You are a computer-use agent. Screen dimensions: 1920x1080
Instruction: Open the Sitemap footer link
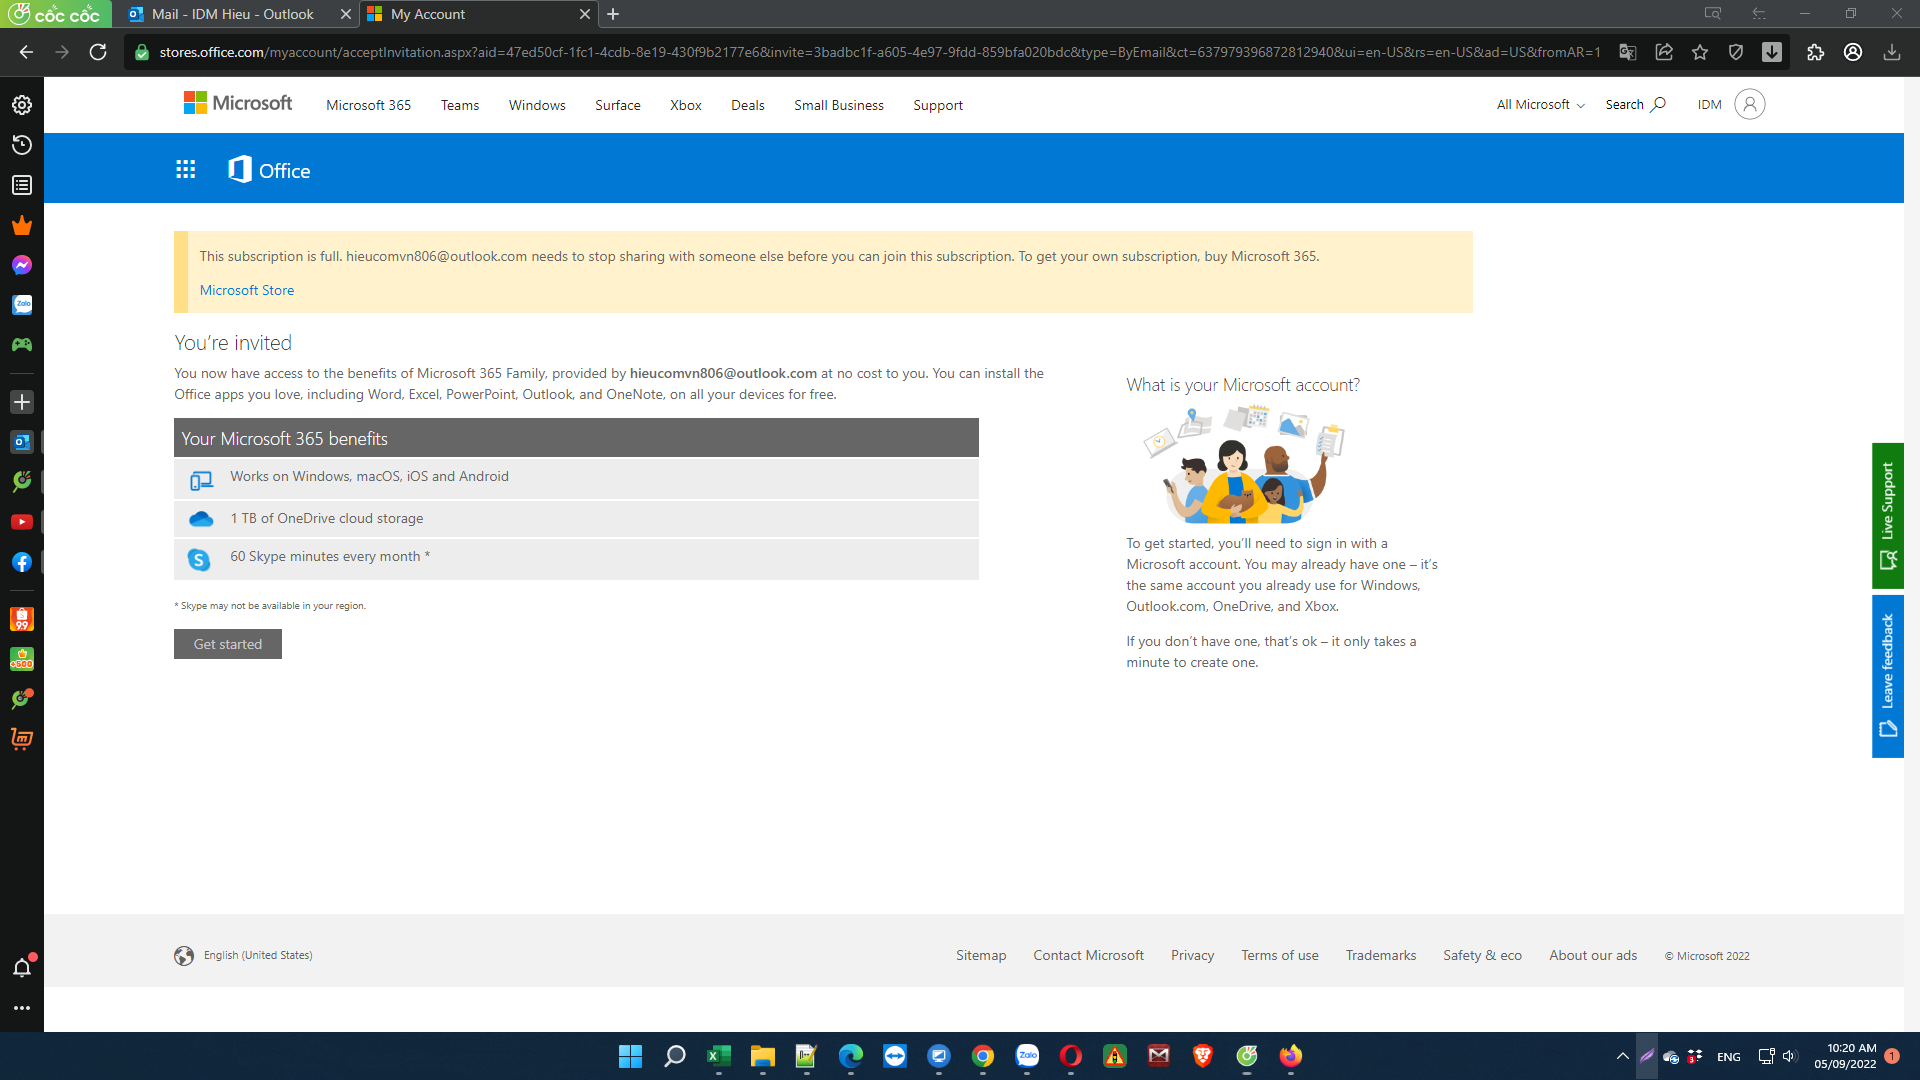[981, 955]
